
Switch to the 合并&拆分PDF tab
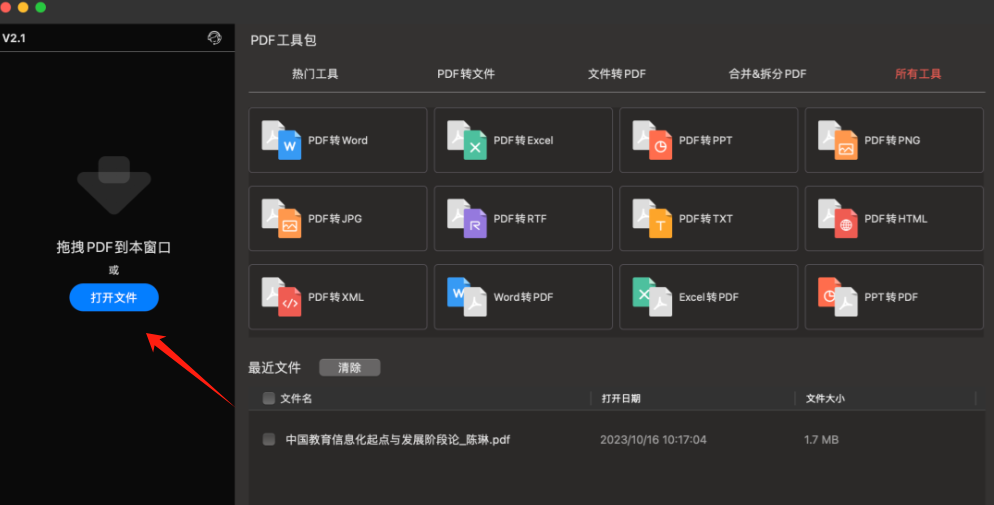(767, 74)
